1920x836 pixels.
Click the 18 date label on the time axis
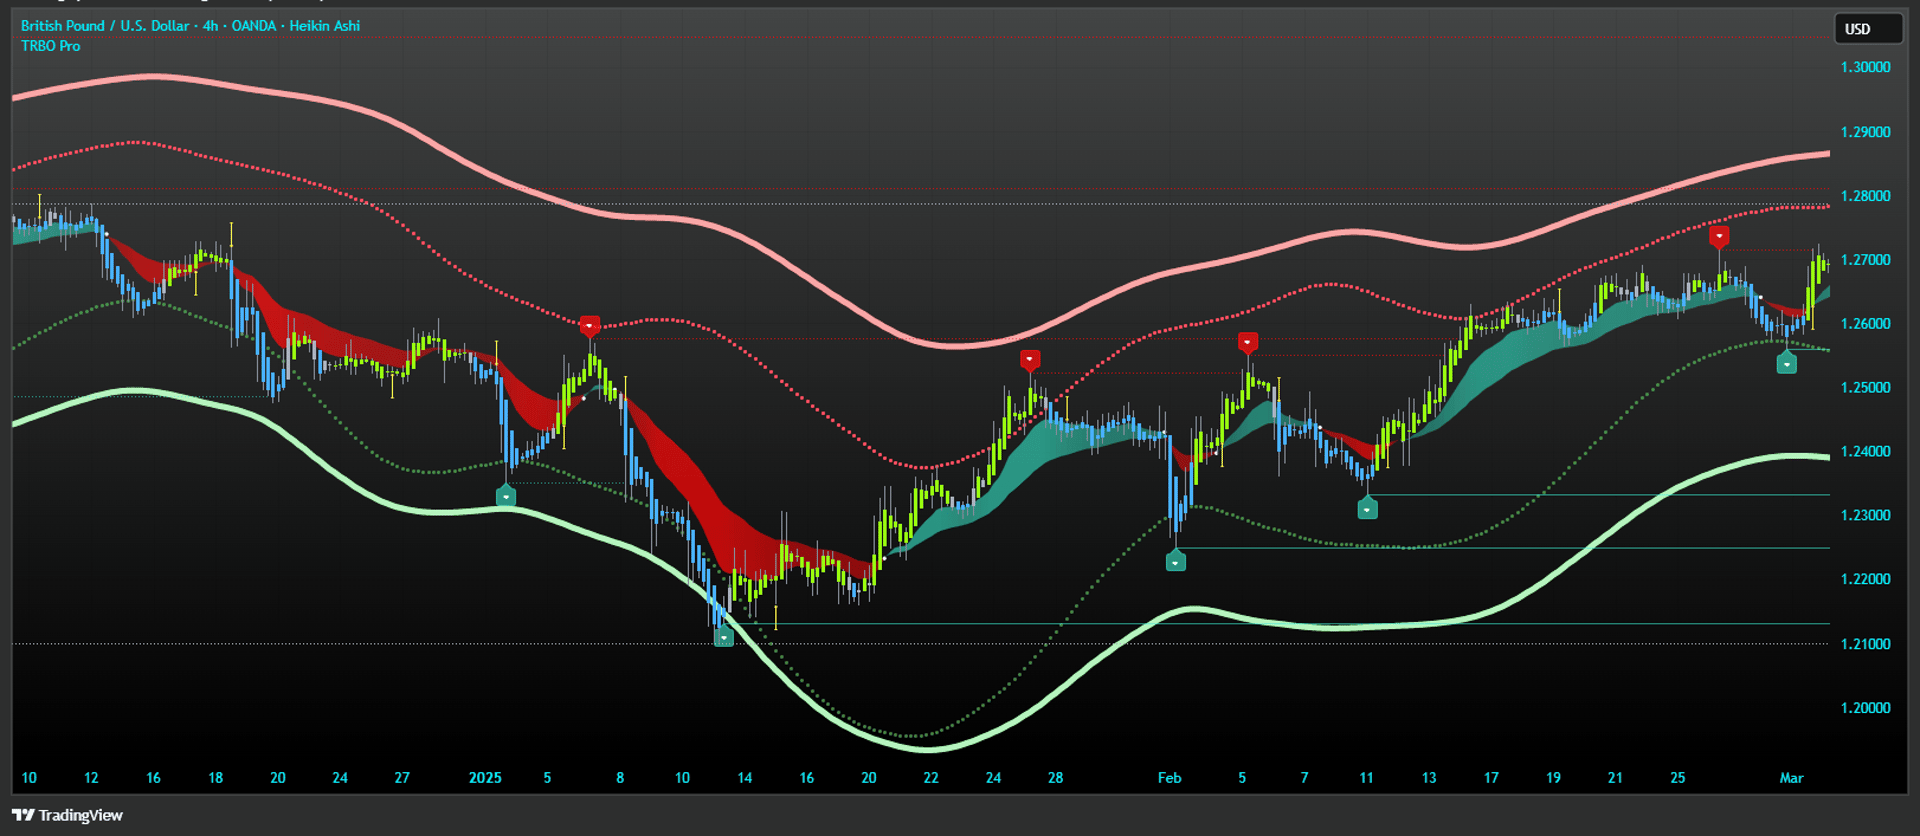215,778
